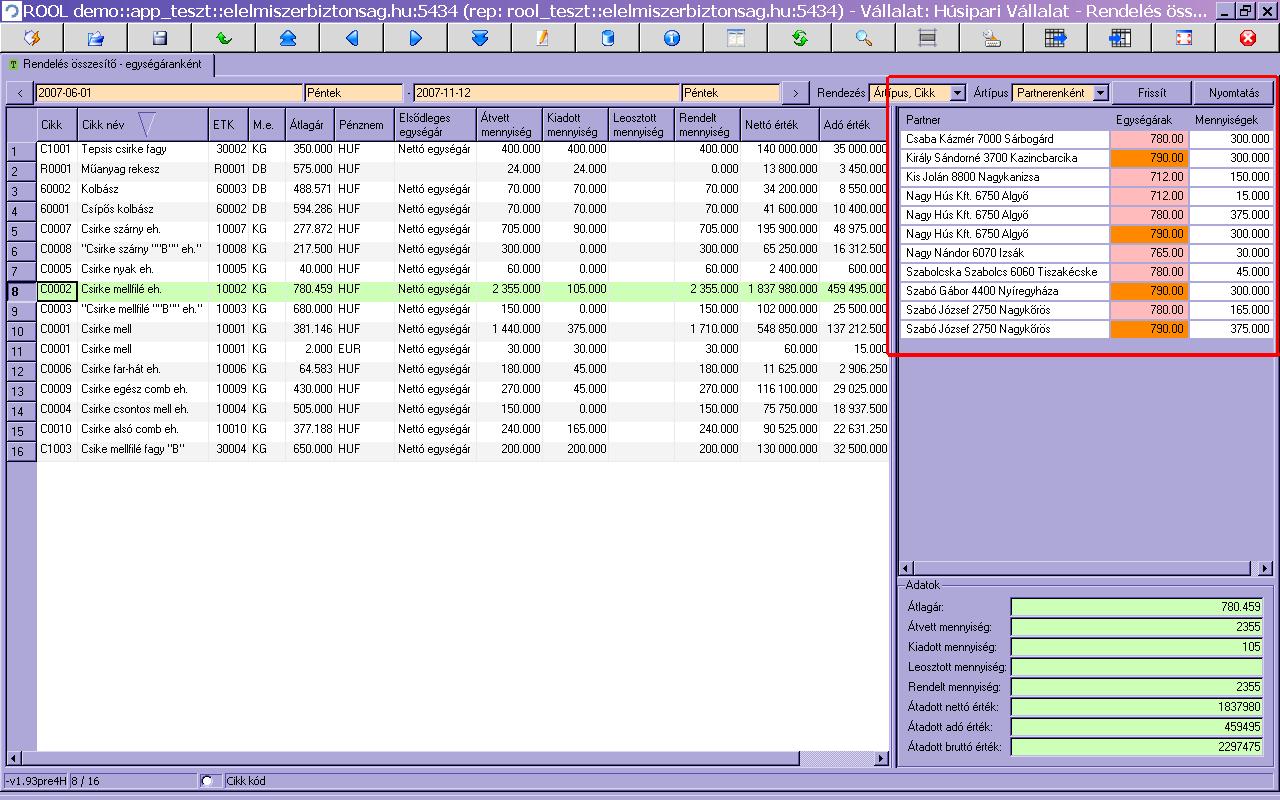Click the blue info circle toolbar icon
Image resolution: width=1280 pixels, height=800 pixels.
tap(671, 38)
